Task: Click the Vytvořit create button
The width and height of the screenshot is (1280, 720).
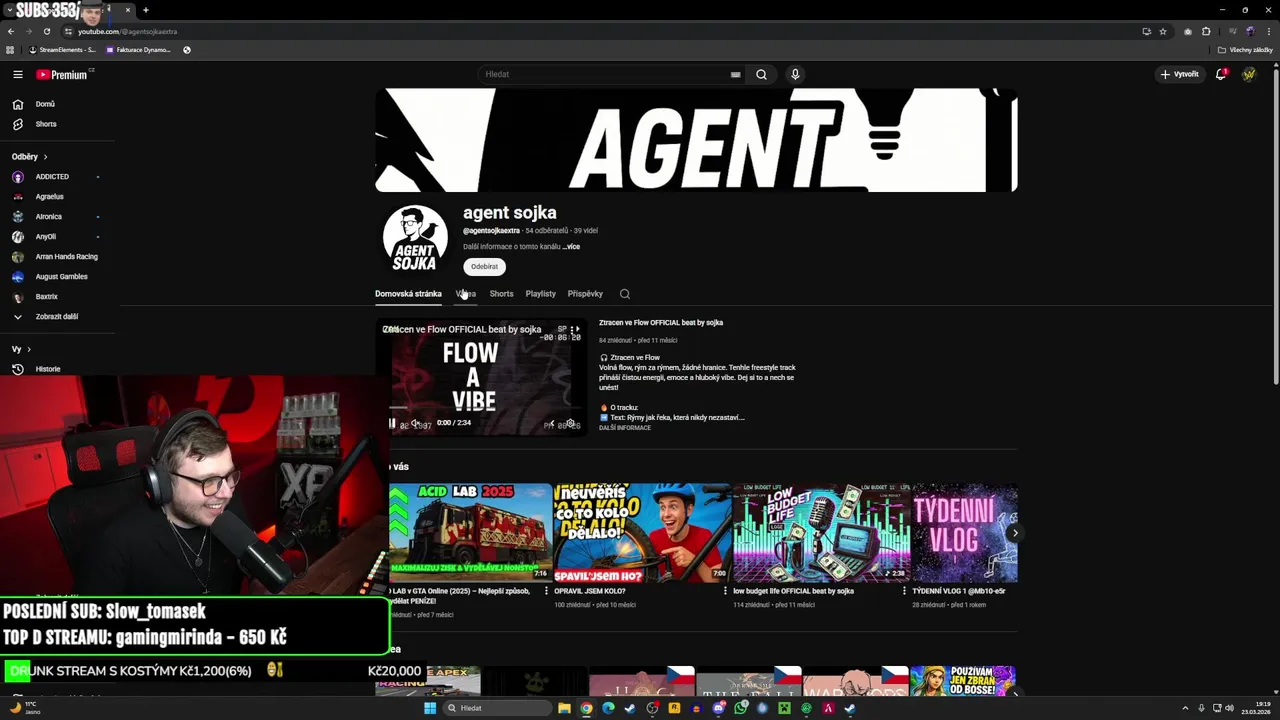Action: pos(1179,74)
